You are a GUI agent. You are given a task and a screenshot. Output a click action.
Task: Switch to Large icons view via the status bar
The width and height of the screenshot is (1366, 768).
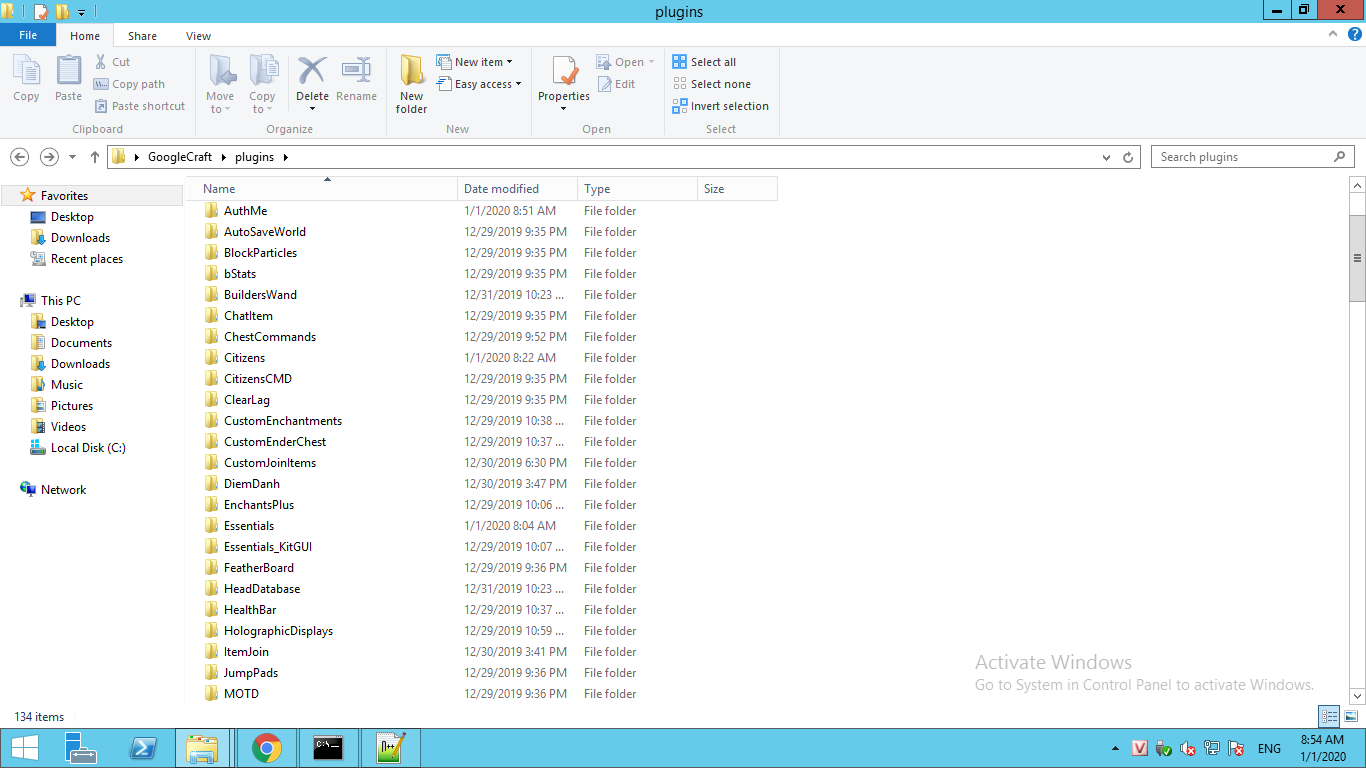[x=1351, y=716]
